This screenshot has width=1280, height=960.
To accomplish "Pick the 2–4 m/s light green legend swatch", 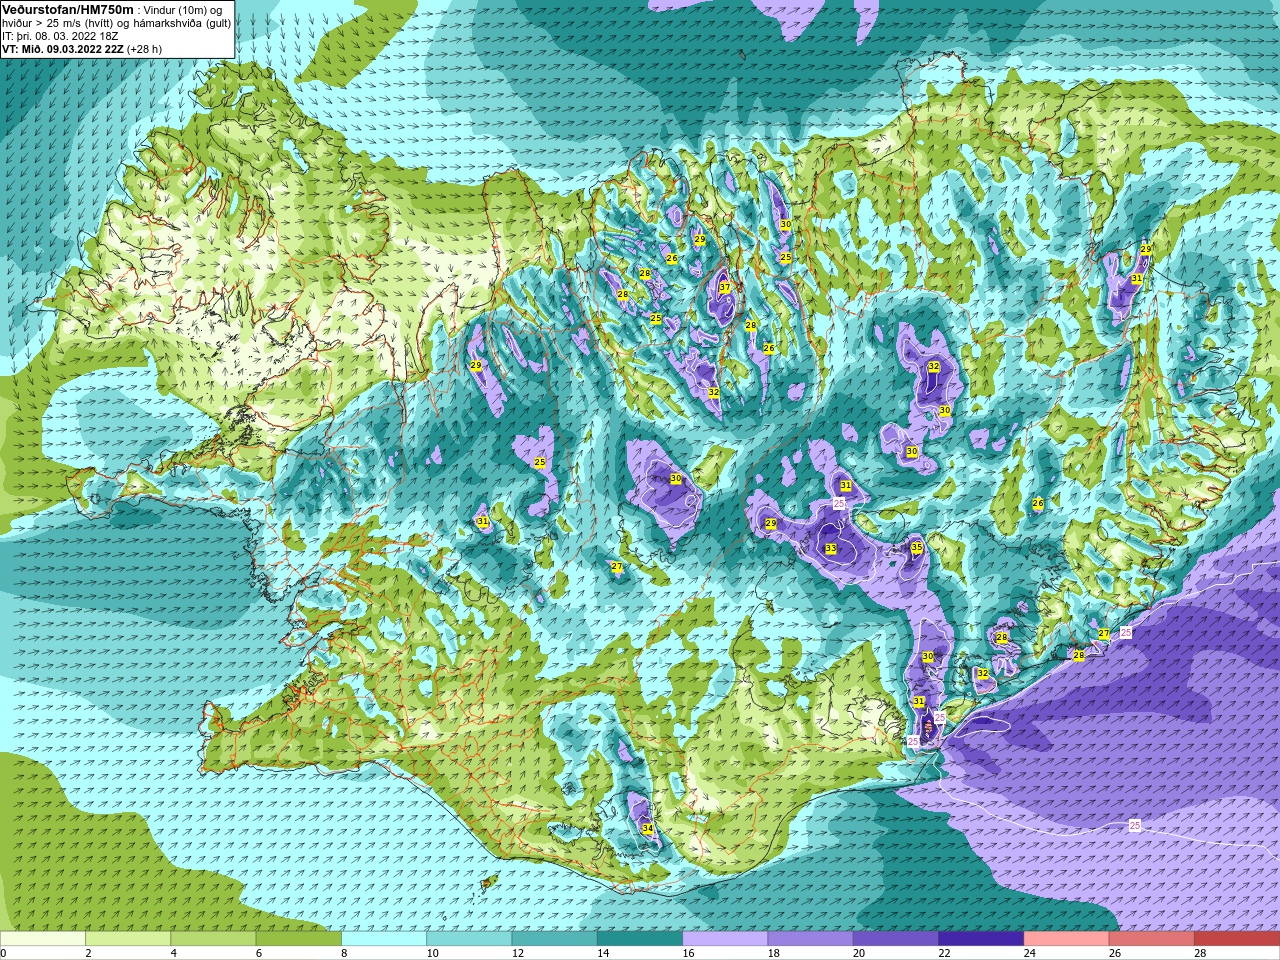I will coord(128,939).
